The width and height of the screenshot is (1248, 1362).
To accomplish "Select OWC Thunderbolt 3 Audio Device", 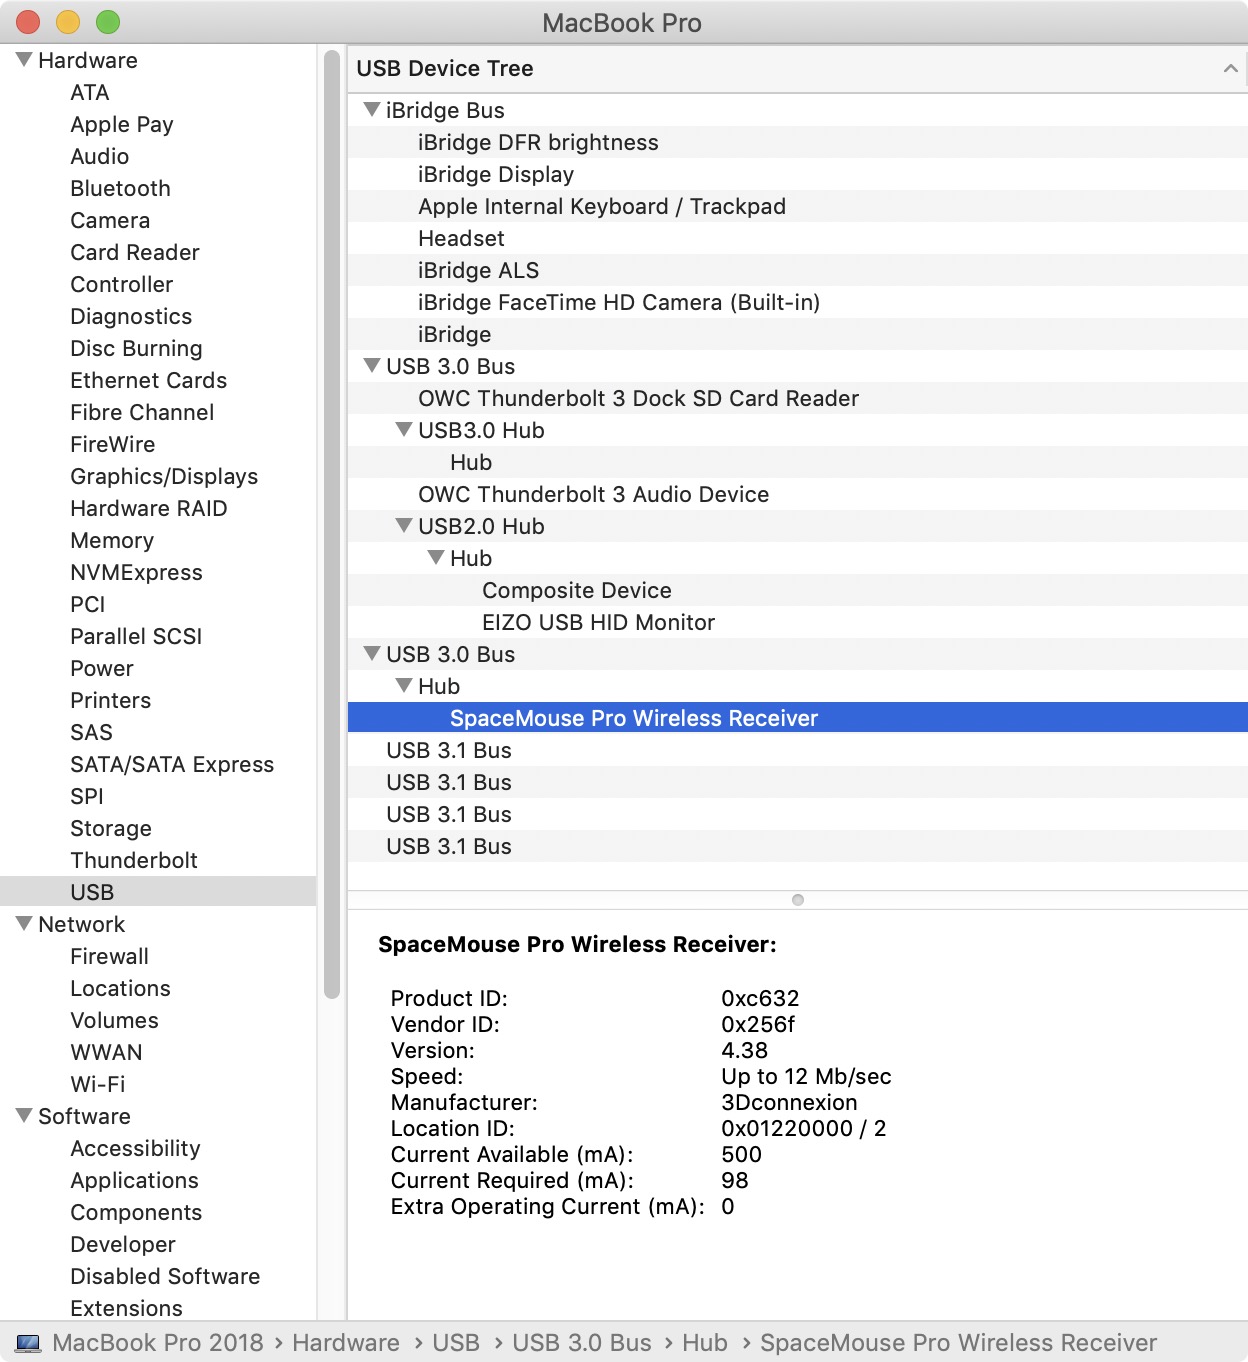I will pyautogui.click(x=797, y=494).
